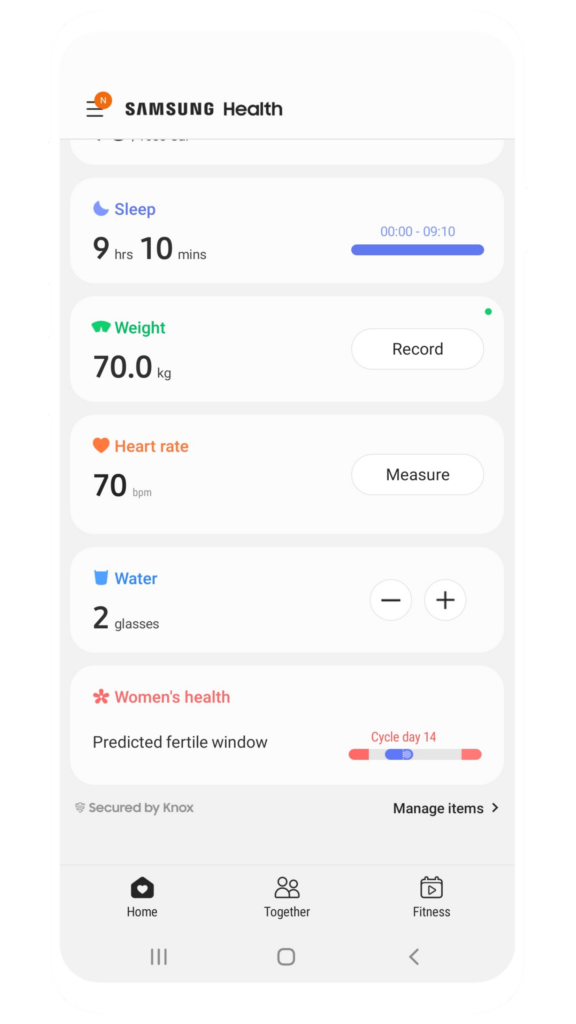The height and width of the screenshot is (1024, 576).
Task: Switch to the Fitness tab
Action: pos(431,897)
